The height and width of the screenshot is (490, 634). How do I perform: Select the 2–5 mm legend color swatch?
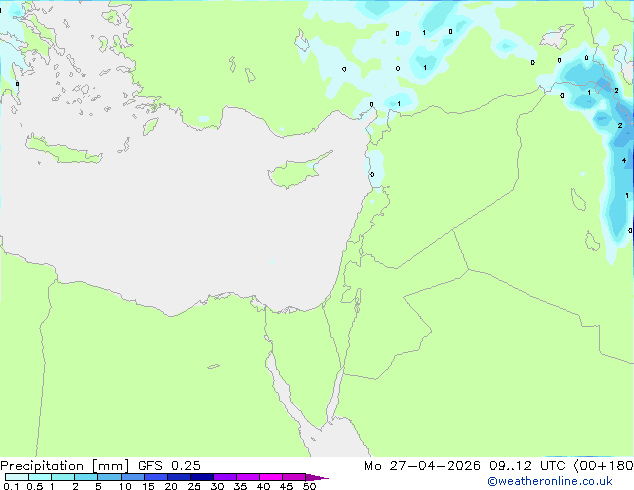(86, 477)
